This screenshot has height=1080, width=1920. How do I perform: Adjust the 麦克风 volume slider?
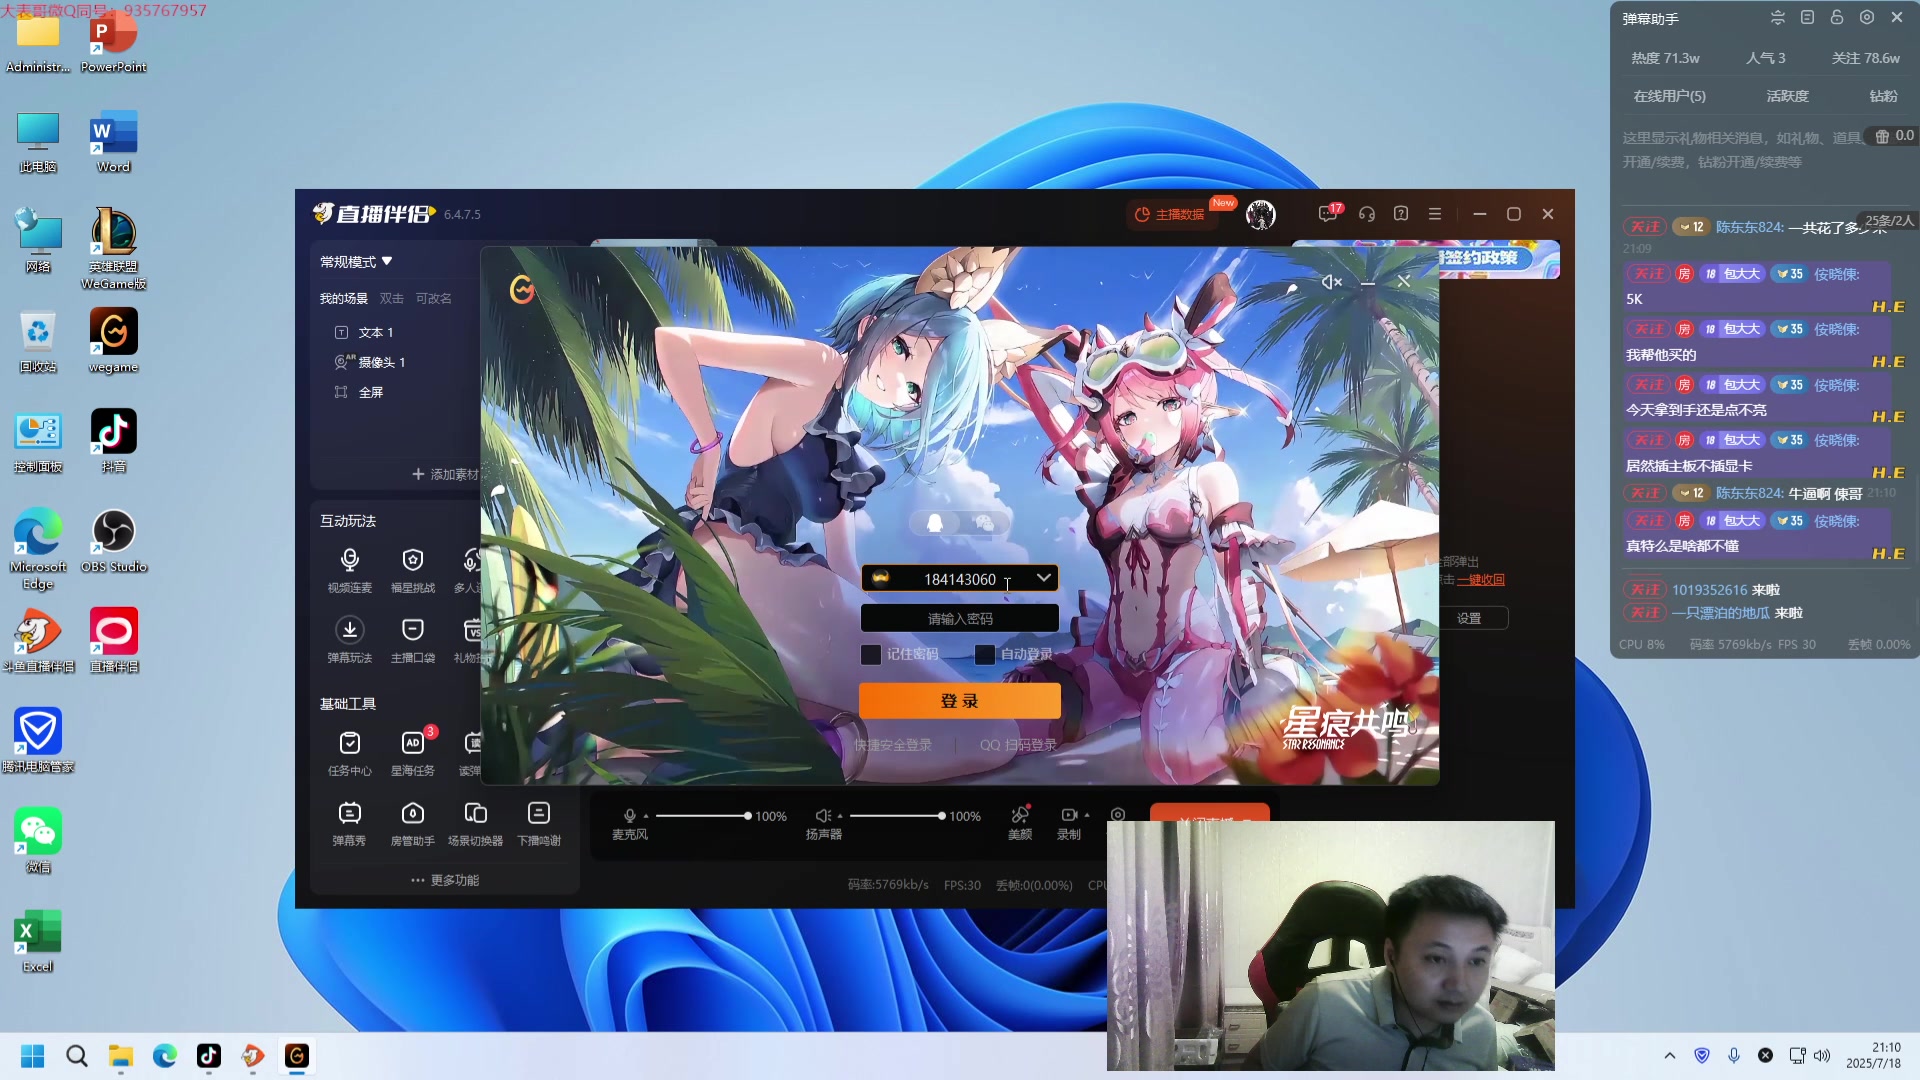[x=701, y=816]
